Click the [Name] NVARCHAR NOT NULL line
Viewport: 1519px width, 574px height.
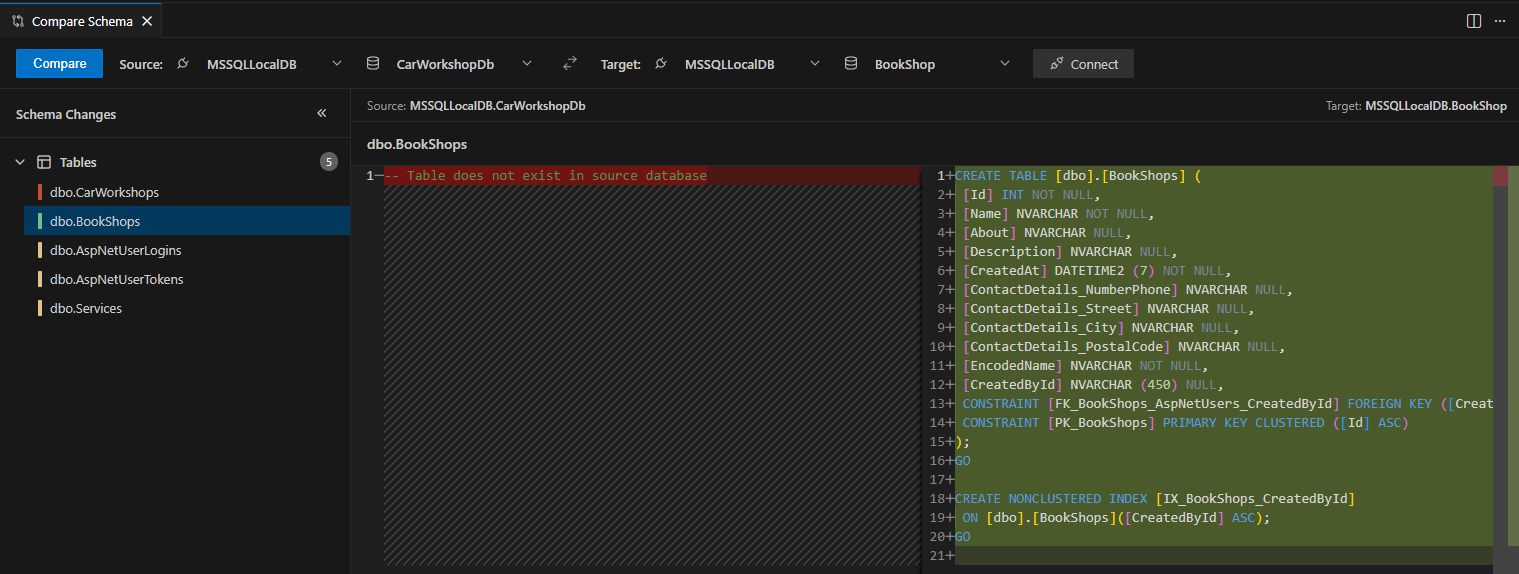(x=1058, y=214)
